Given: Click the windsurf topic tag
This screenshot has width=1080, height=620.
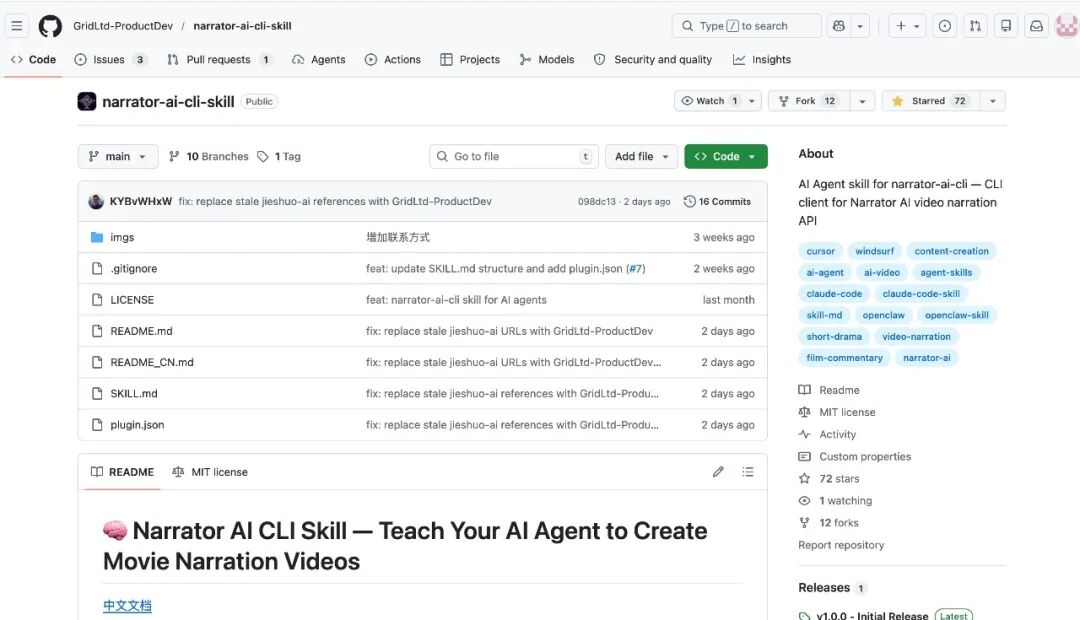Looking at the screenshot, I should click(875, 251).
